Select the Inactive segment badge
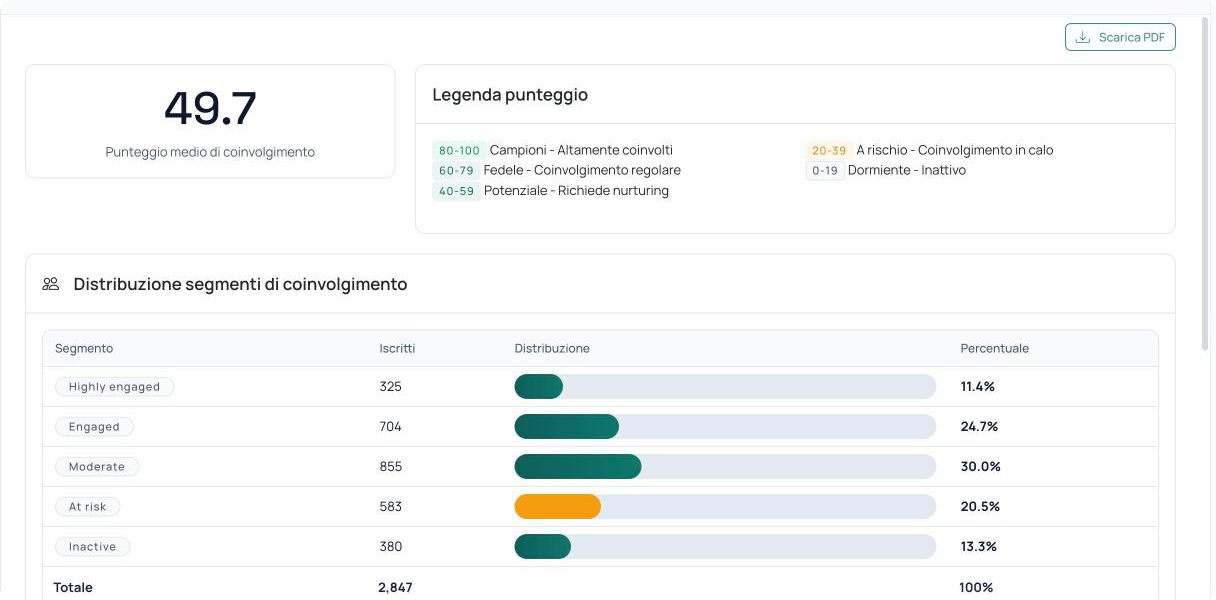 [x=92, y=547]
